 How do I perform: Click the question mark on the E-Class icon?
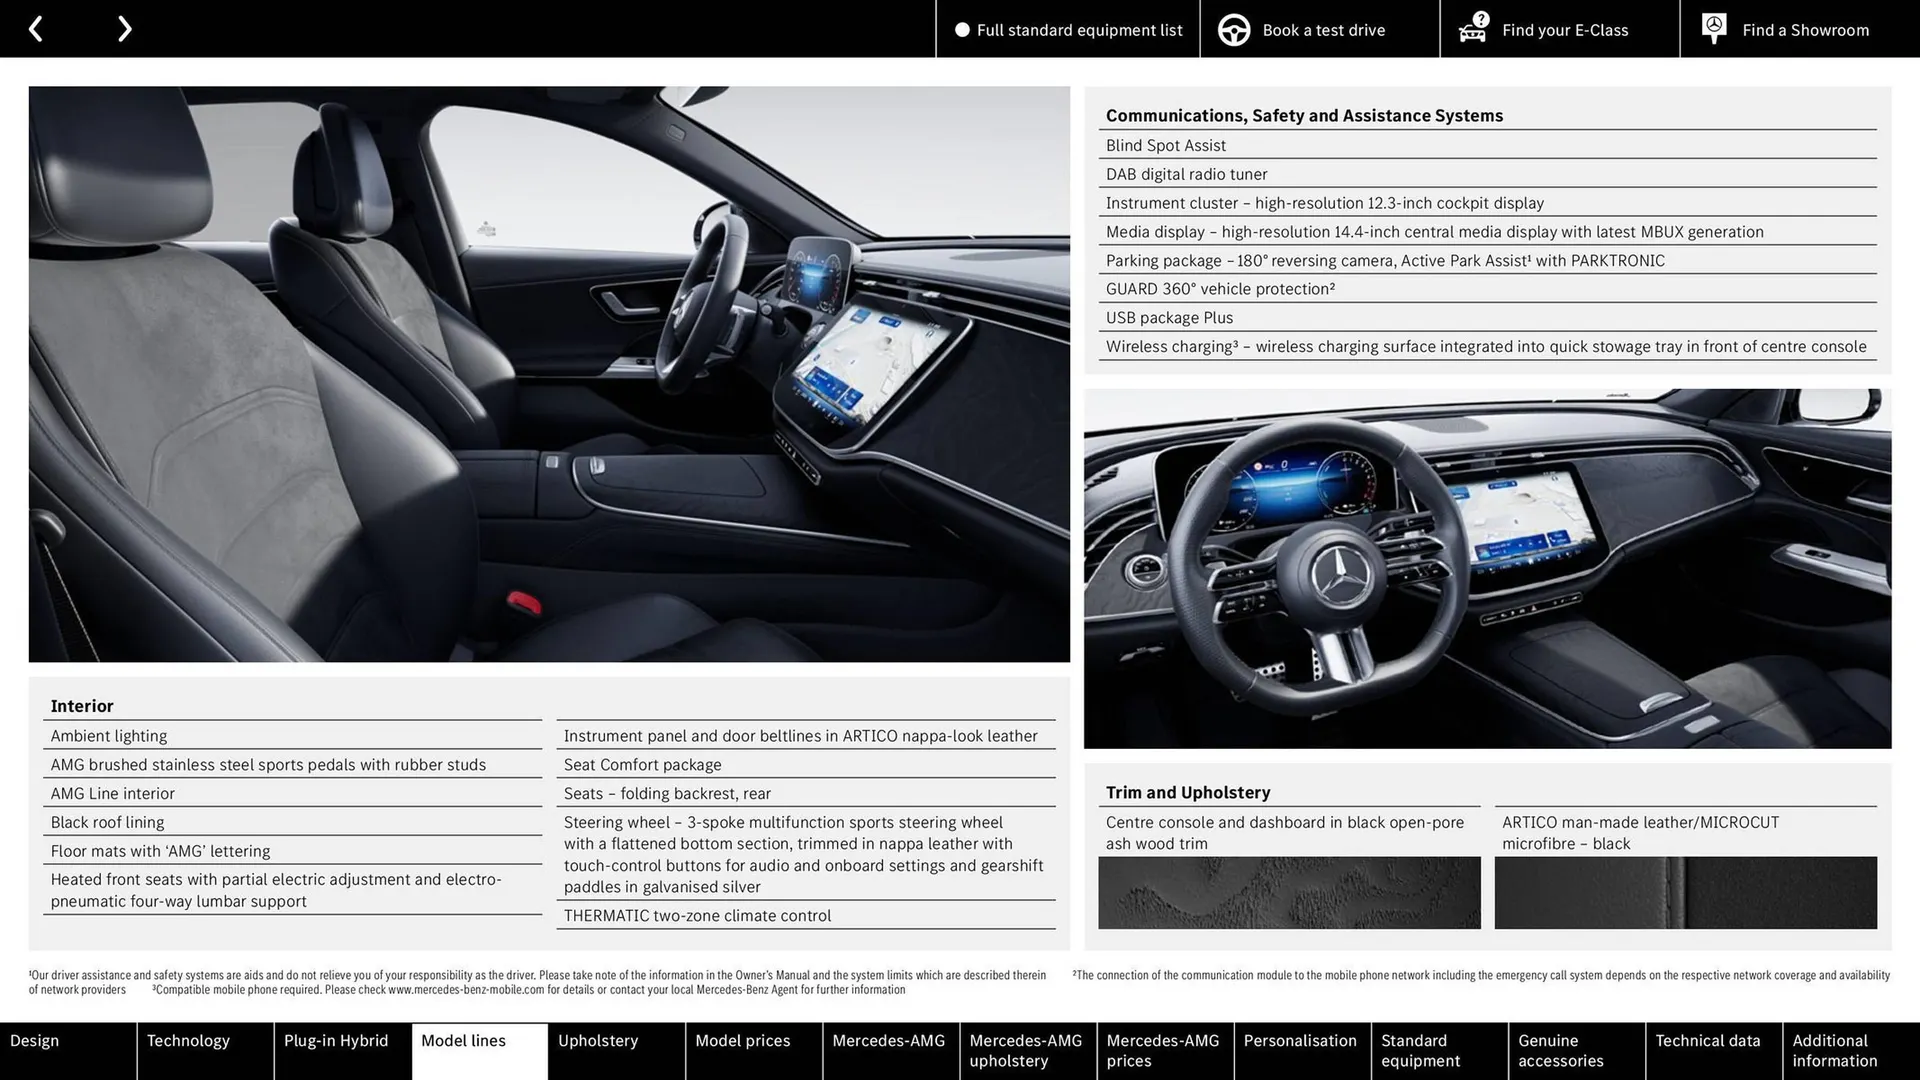coord(1479,17)
